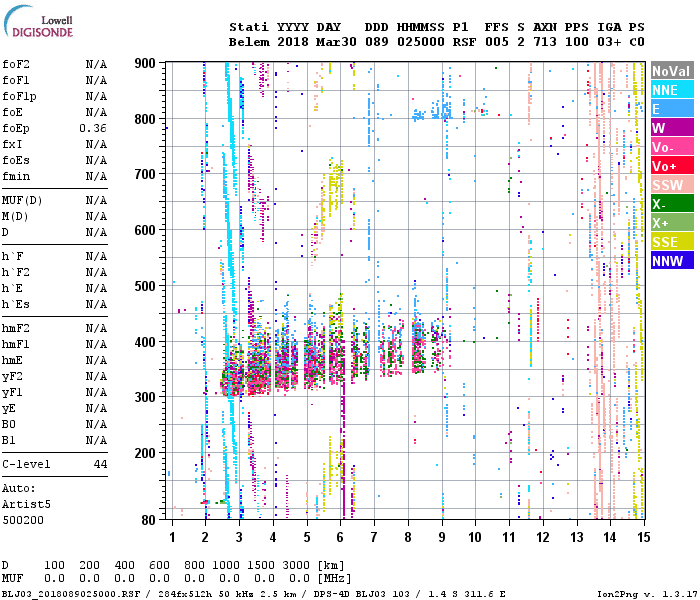Click the 900 km height axis label
This screenshot has width=700, height=600.
point(145,63)
